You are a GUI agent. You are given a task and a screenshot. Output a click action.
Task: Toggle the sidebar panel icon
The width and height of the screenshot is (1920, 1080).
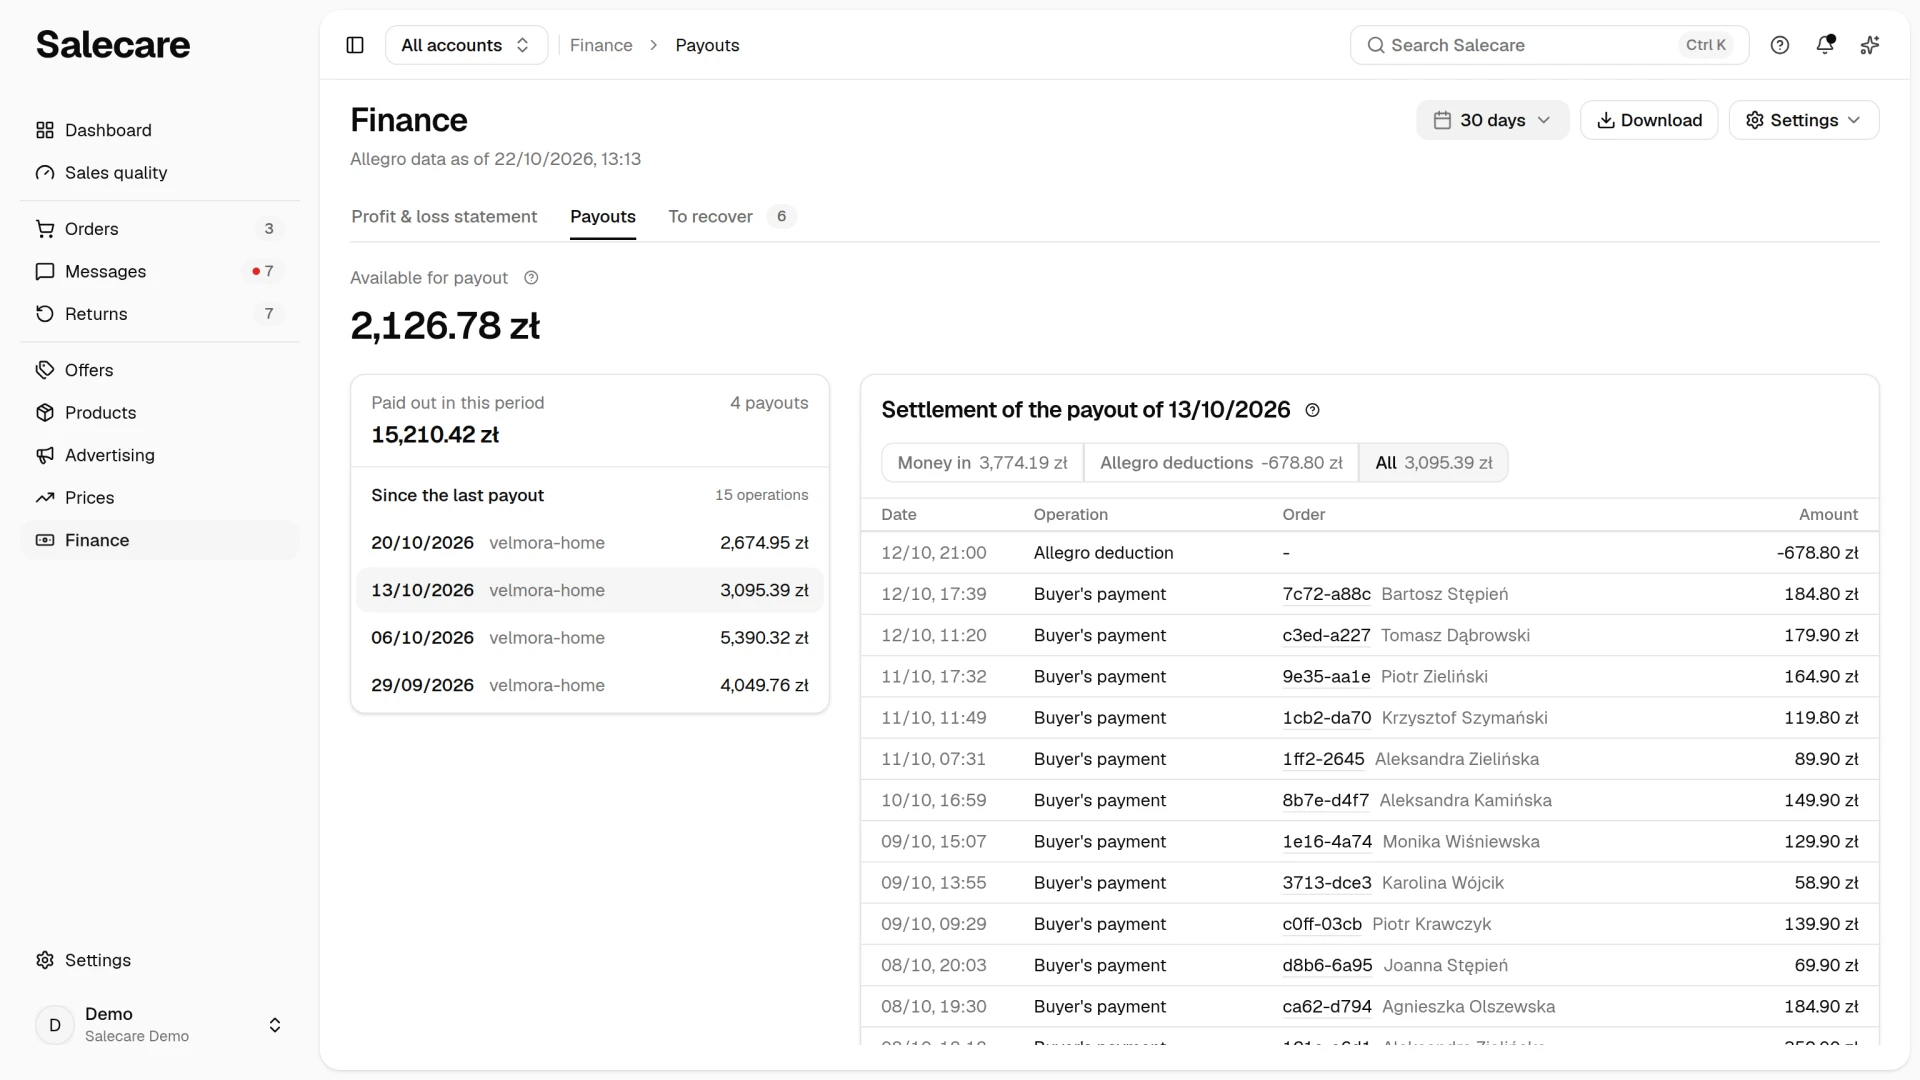(355, 45)
